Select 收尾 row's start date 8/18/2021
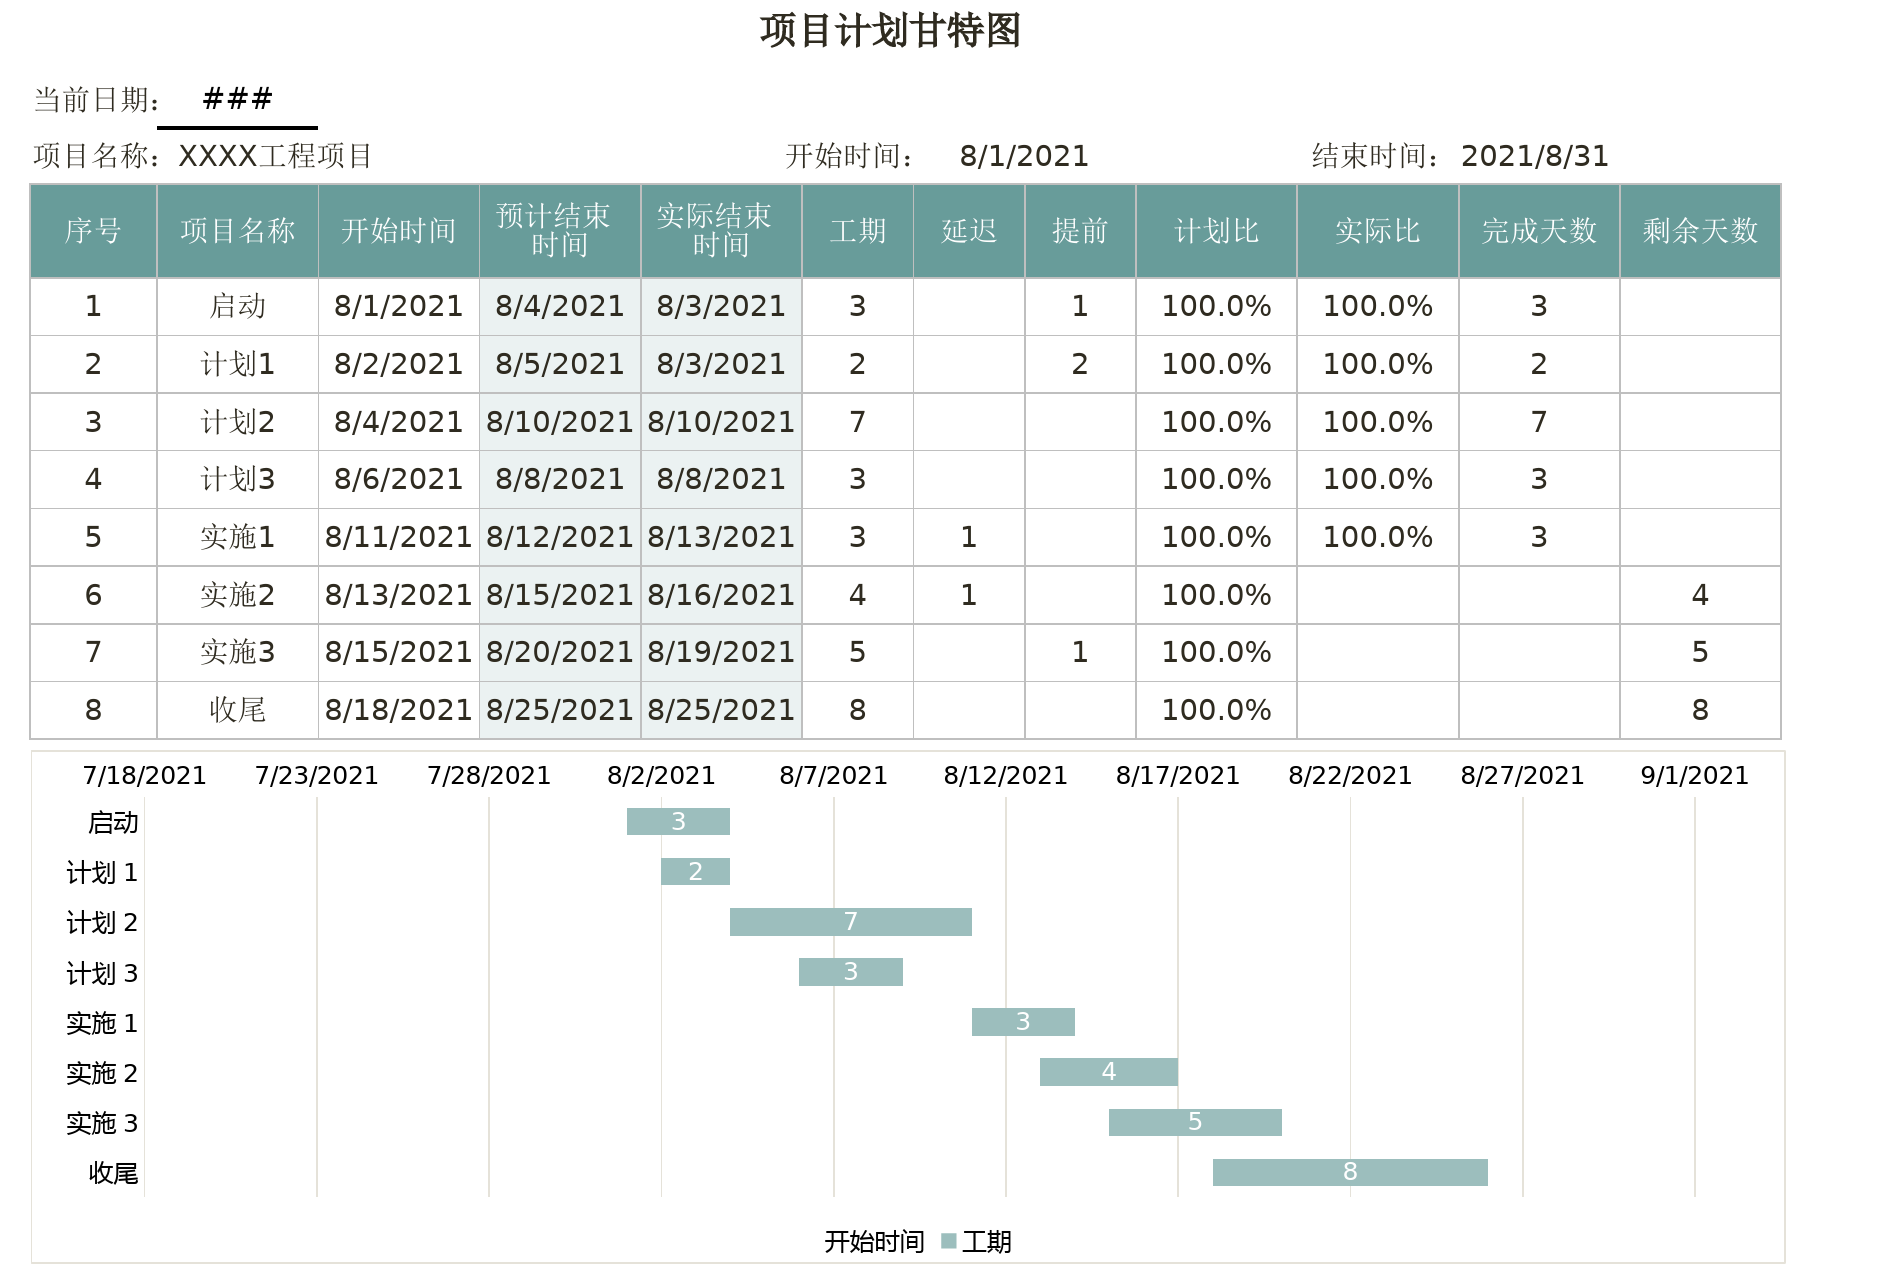Viewport: 1887px width, 1284px height. click(398, 710)
